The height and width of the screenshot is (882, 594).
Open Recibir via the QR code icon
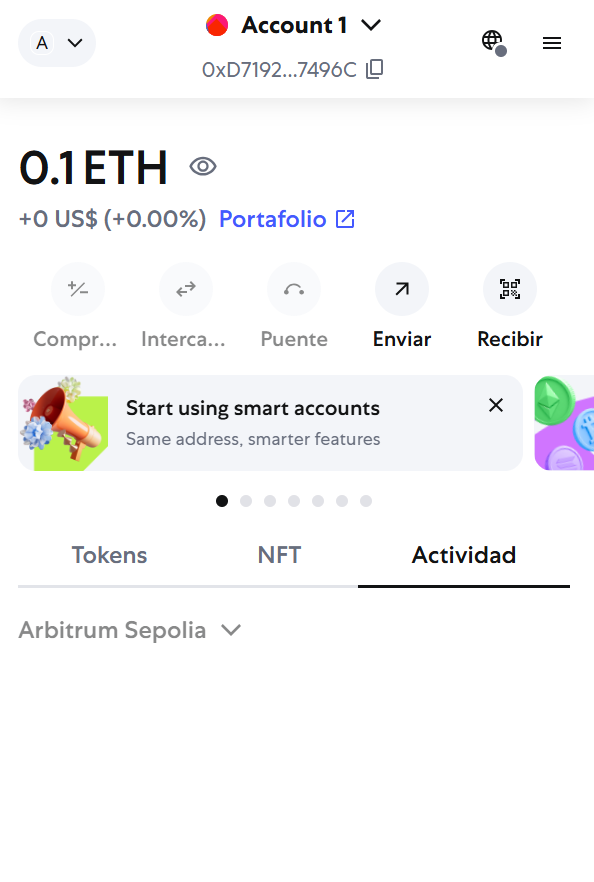[510, 289]
